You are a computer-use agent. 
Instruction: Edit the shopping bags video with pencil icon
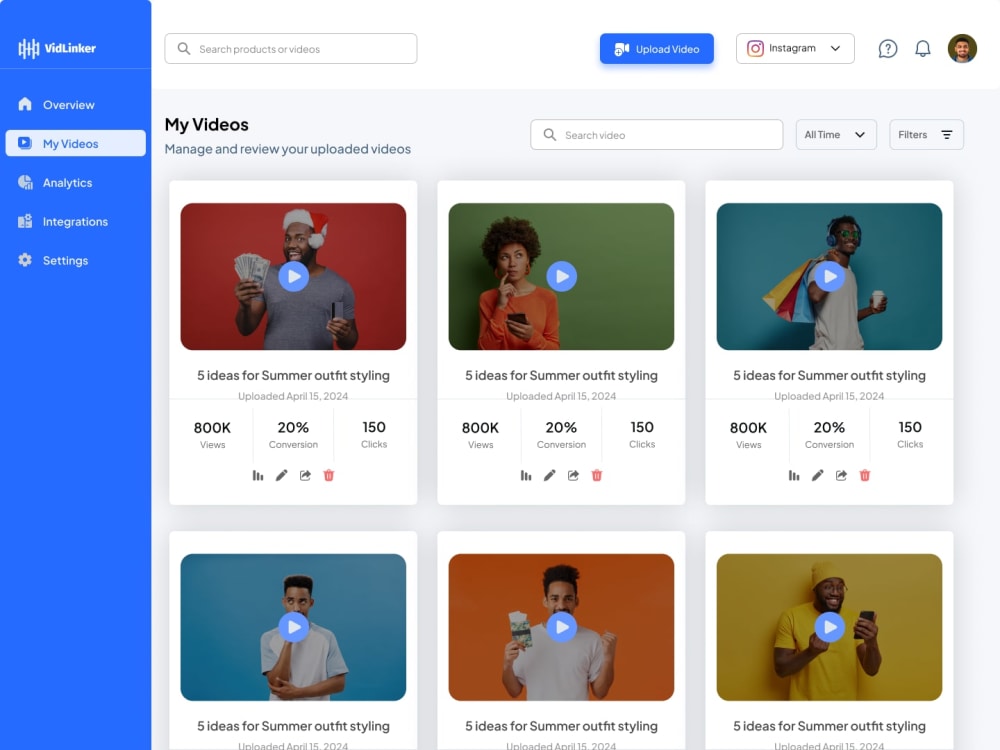(x=818, y=476)
